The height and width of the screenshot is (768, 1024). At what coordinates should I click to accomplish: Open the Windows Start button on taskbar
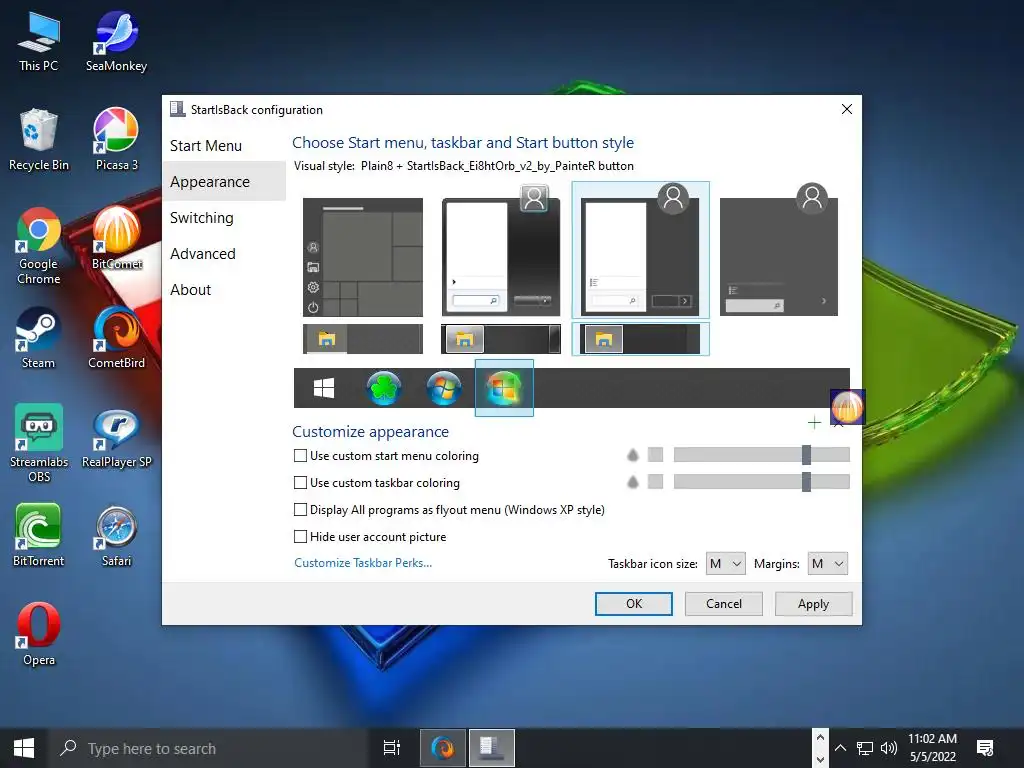[x=24, y=748]
